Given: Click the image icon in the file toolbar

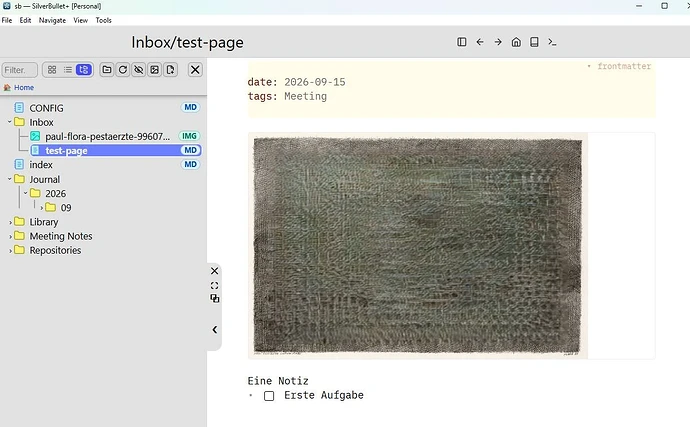Looking at the screenshot, I should (x=154, y=70).
